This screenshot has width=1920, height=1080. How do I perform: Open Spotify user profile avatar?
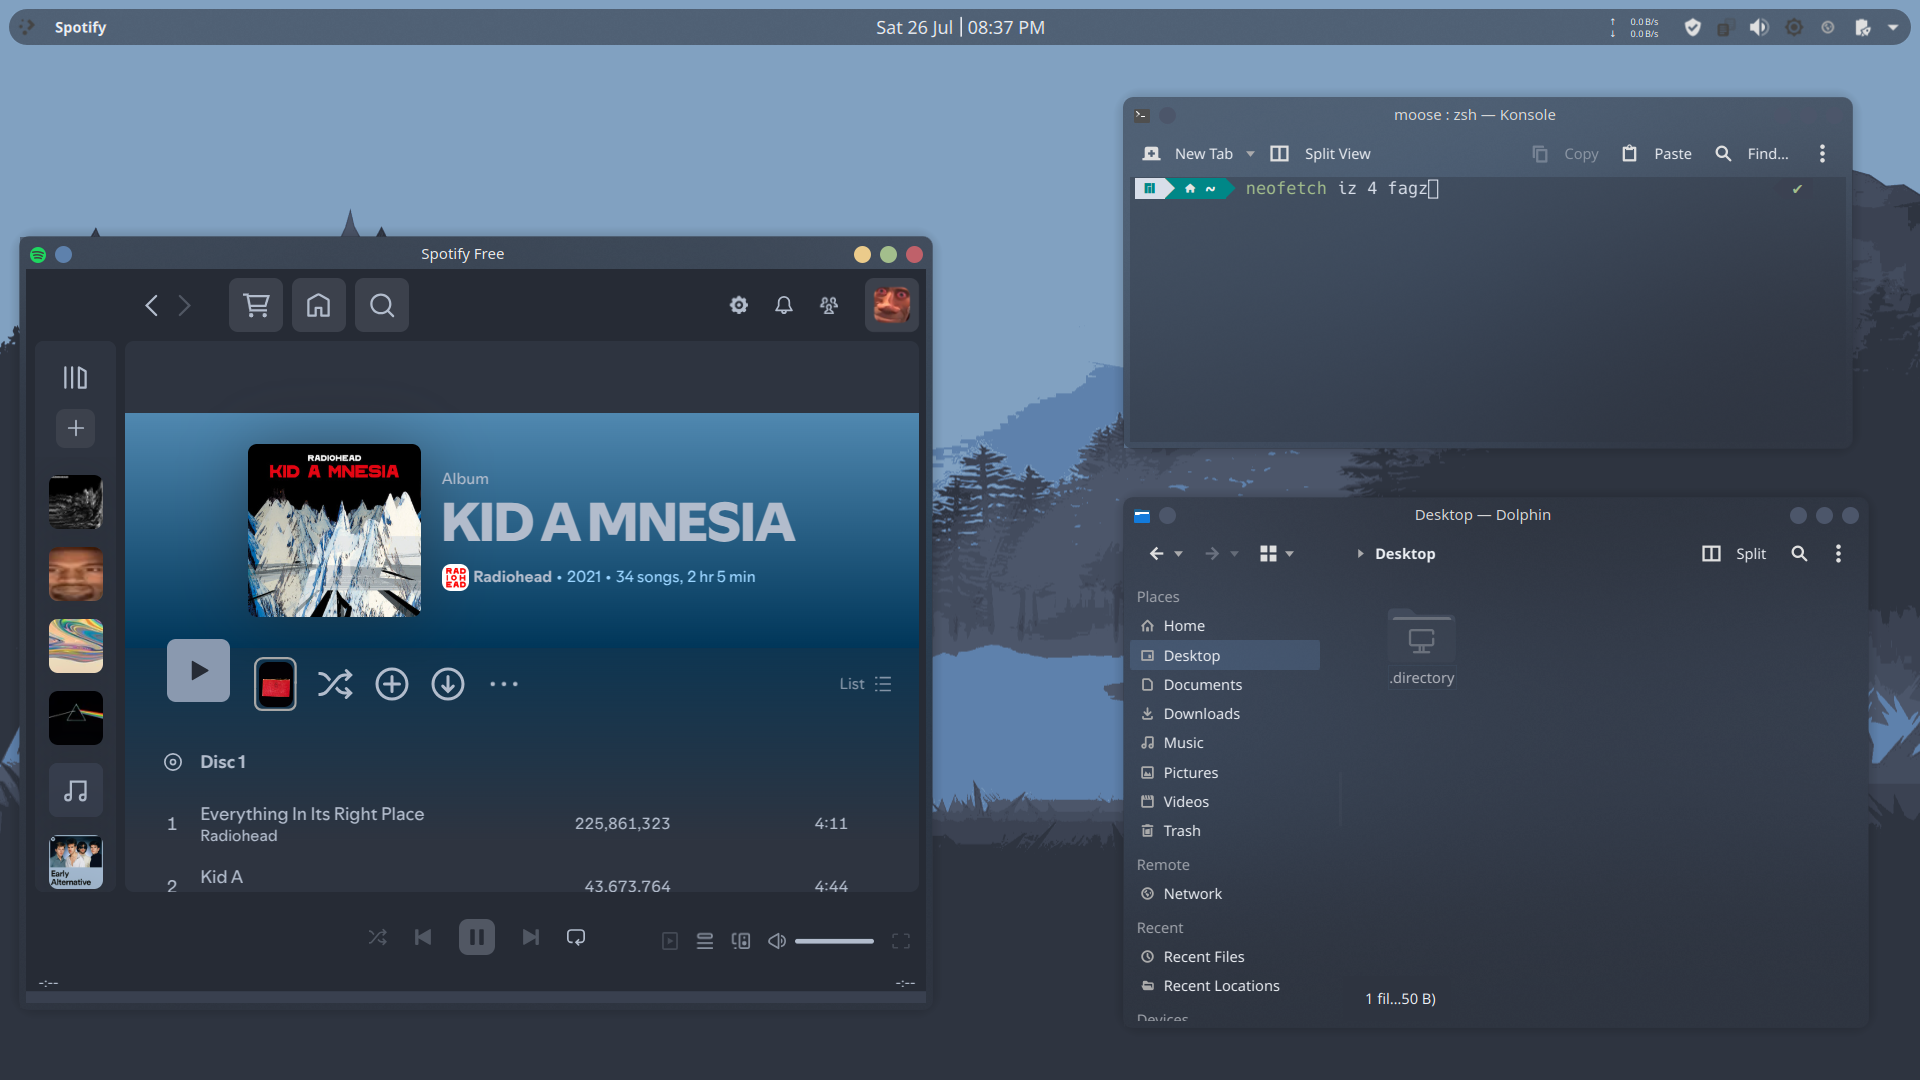point(891,305)
